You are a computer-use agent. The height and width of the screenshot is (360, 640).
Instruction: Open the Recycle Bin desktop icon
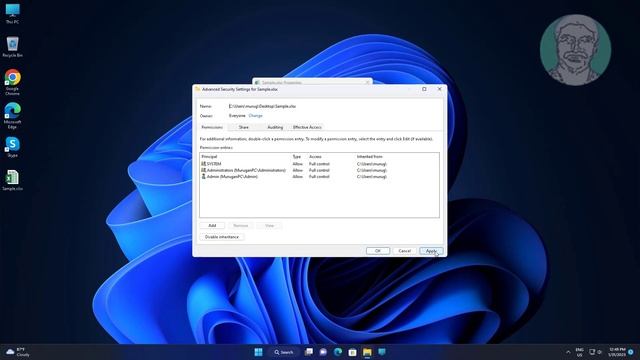[12, 47]
